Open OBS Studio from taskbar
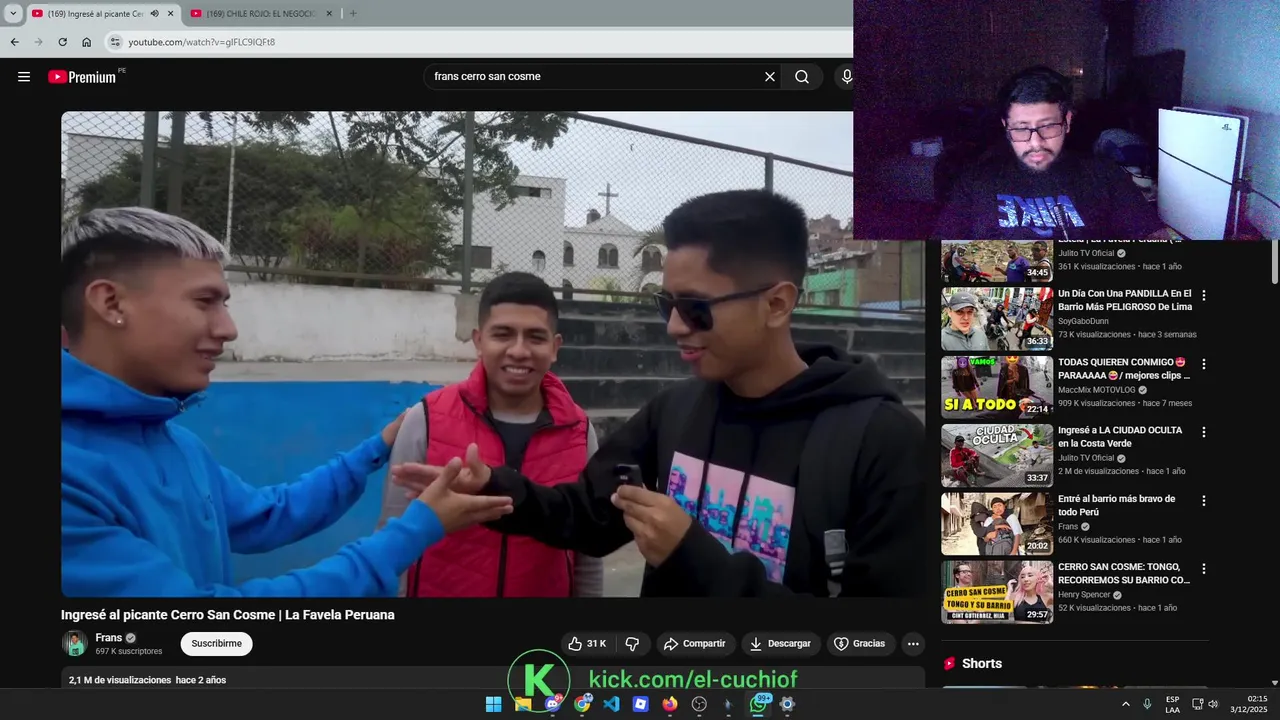The width and height of the screenshot is (1280, 720). pyautogui.click(x=699, y=704)
